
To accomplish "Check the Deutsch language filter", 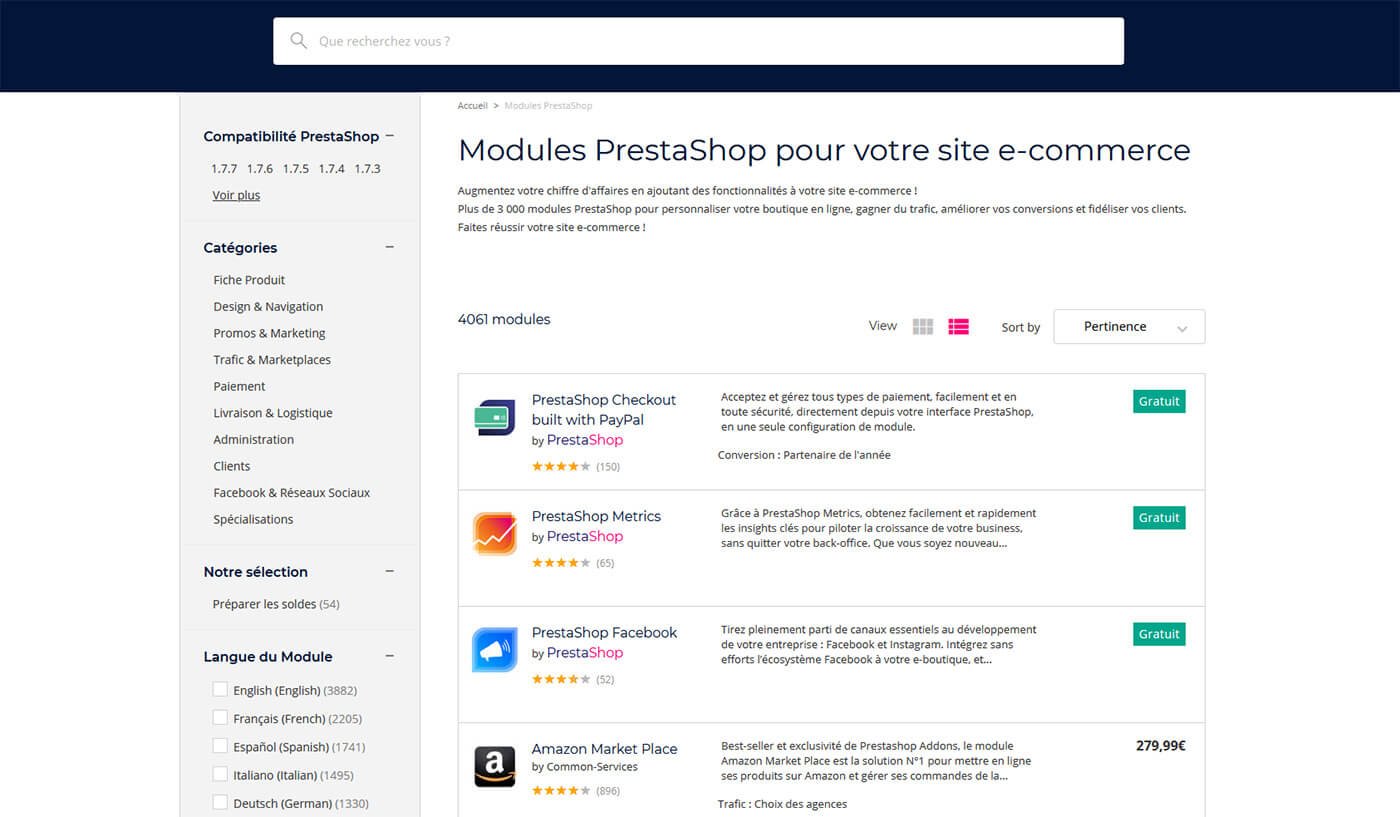I will pos(220,801).
